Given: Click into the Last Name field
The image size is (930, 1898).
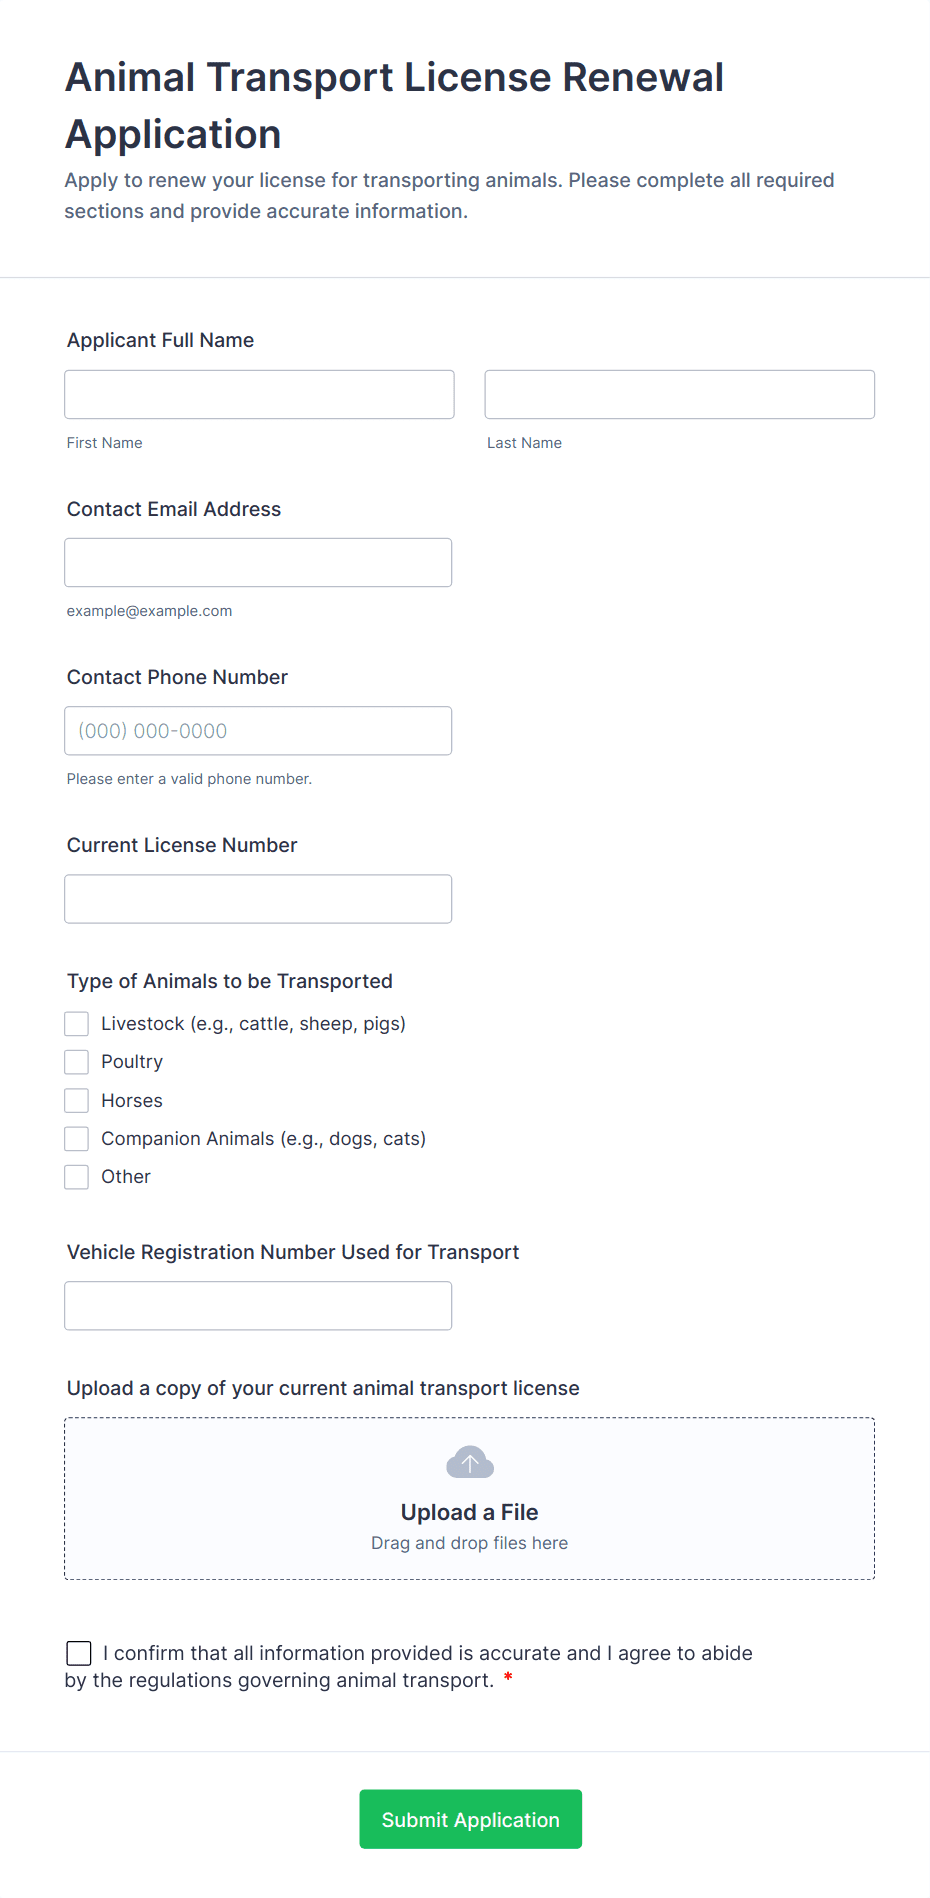Looking at the screenshot, I should [679, 395].
